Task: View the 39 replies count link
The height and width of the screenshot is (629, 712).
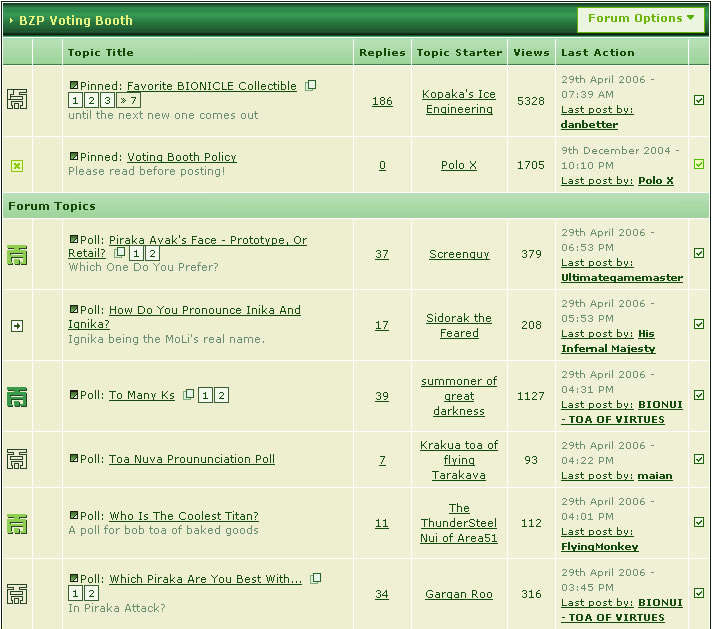Action: point(382,396)
